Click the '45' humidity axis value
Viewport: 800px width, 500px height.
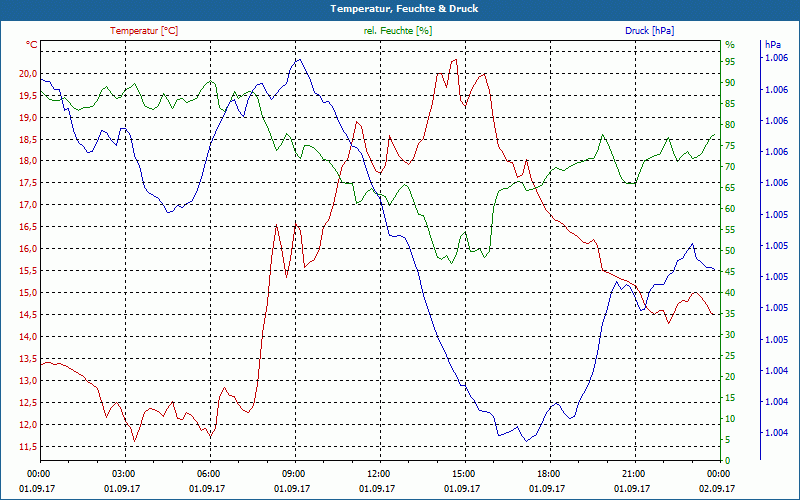730,272
